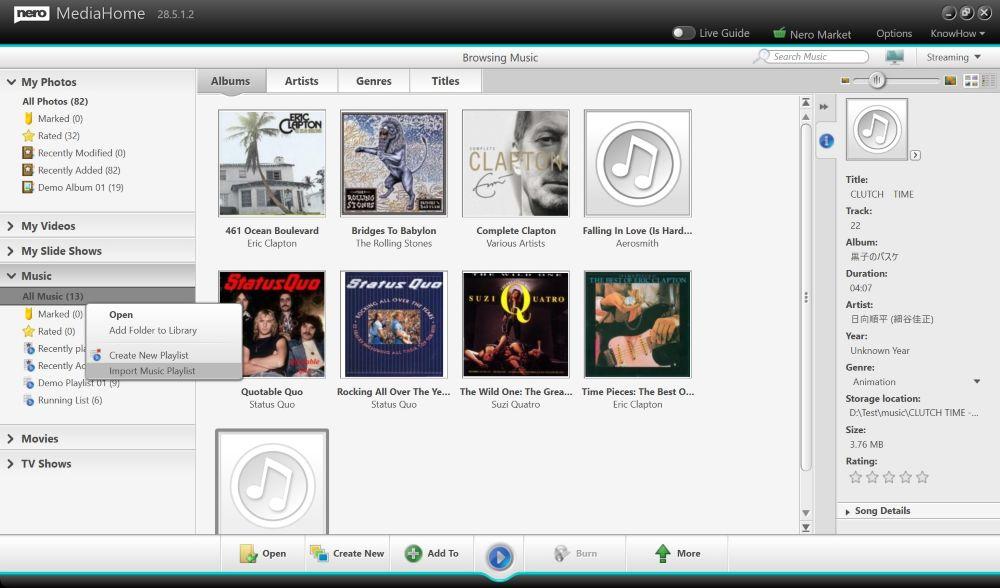Click the Recently Added photos icon
Viewport: 1000px width, 588px height.
pos(27,170)
